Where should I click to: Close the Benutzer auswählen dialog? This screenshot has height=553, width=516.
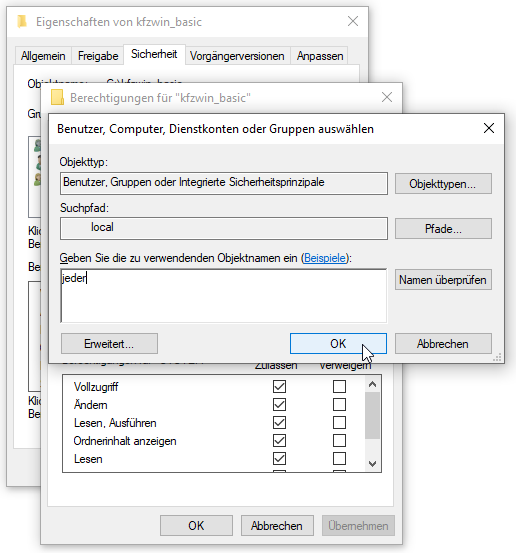click(x=488, y=128)
